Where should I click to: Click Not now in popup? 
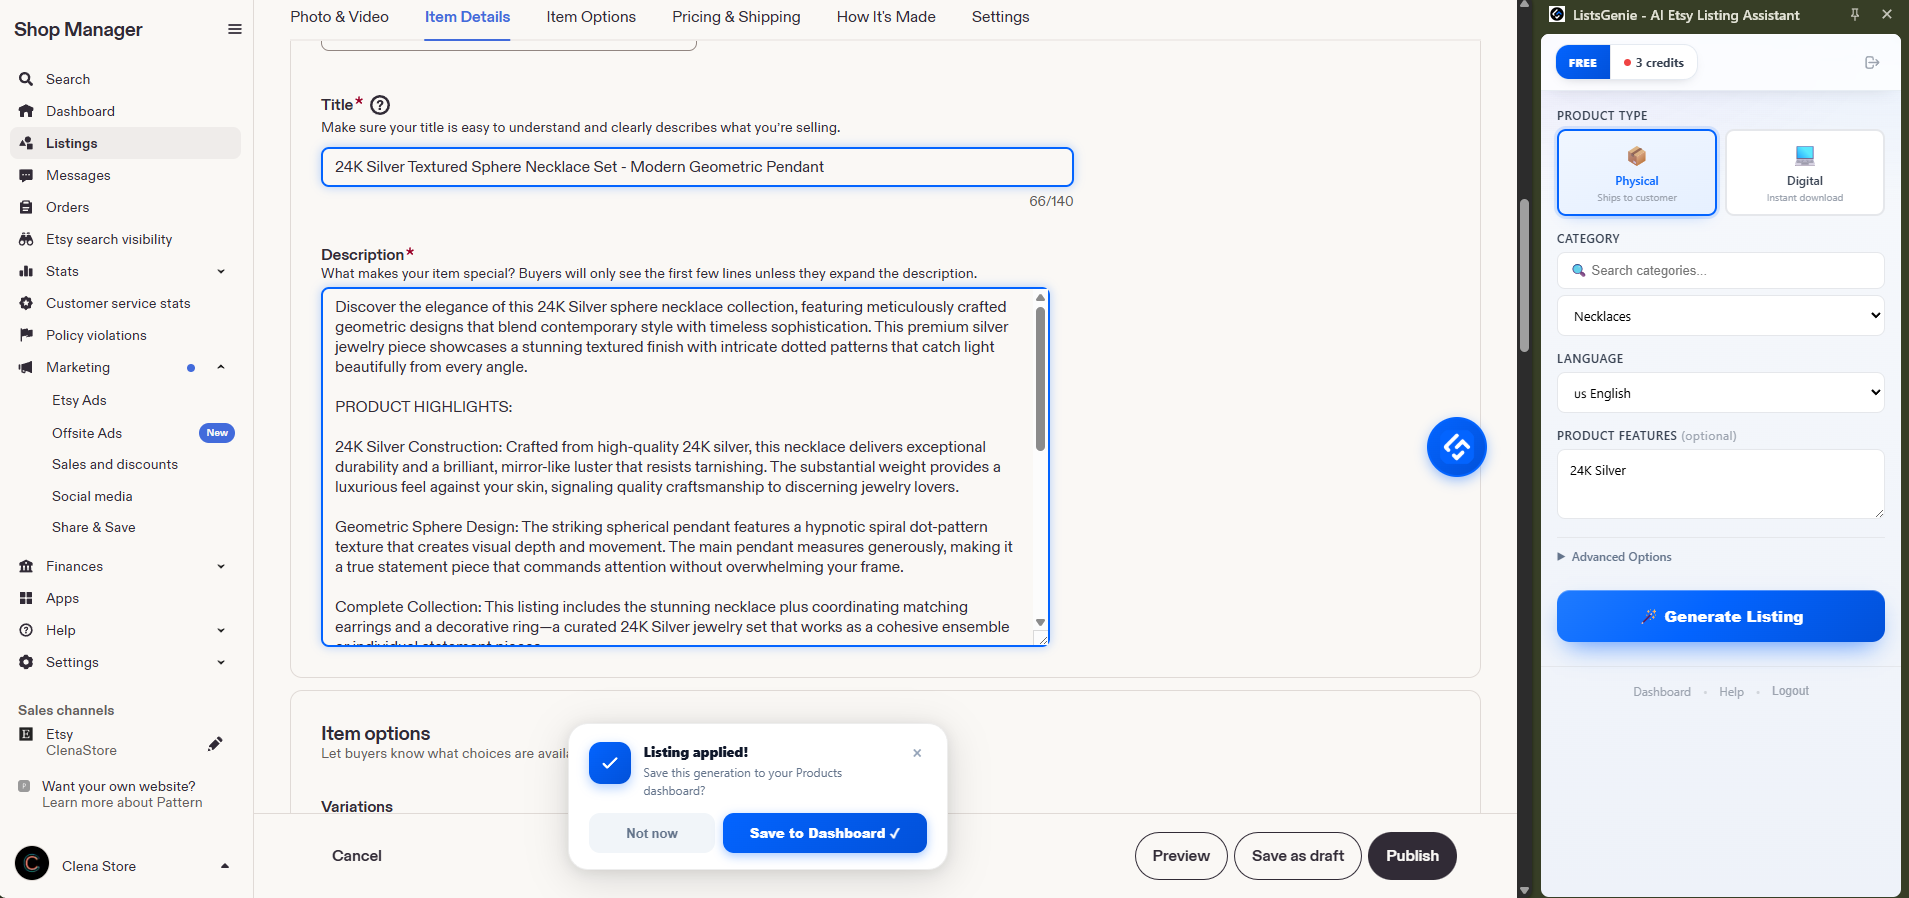coord(652,833)
